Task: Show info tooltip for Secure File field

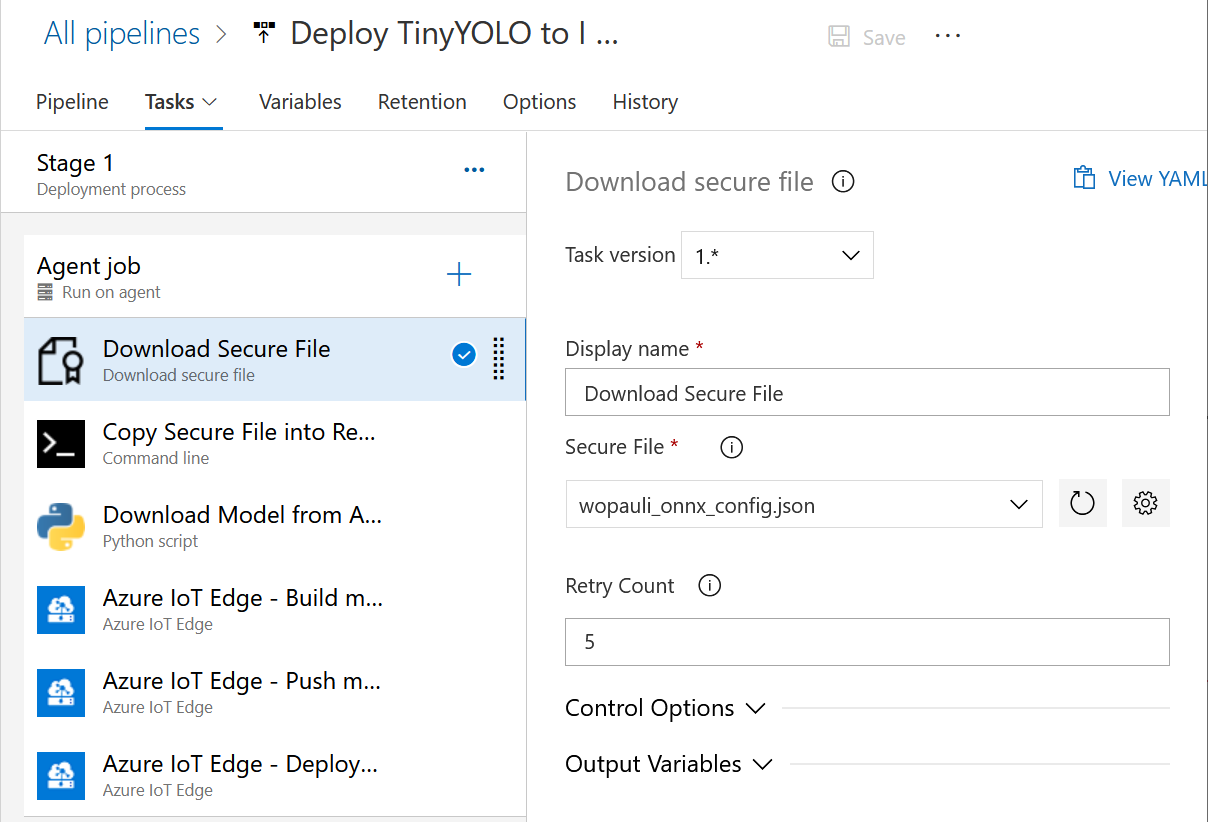Action: (732, 447)
